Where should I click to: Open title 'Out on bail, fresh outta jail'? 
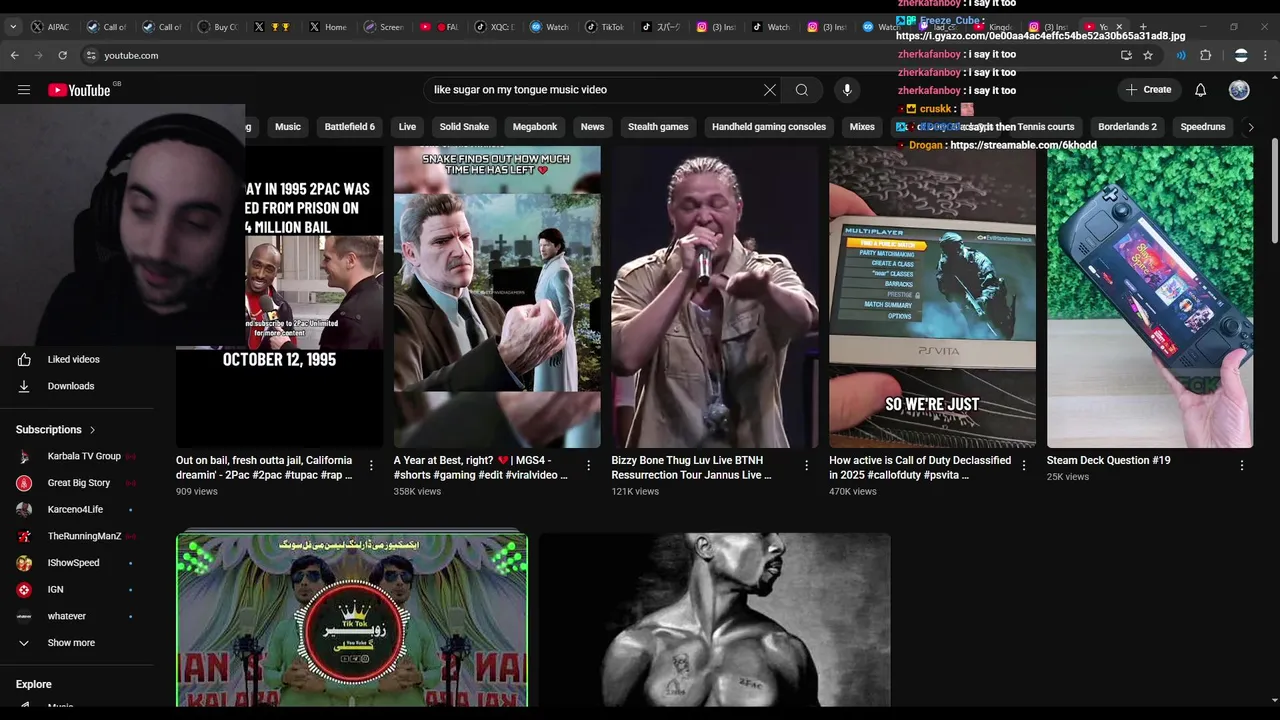click(x=264, y=468)
